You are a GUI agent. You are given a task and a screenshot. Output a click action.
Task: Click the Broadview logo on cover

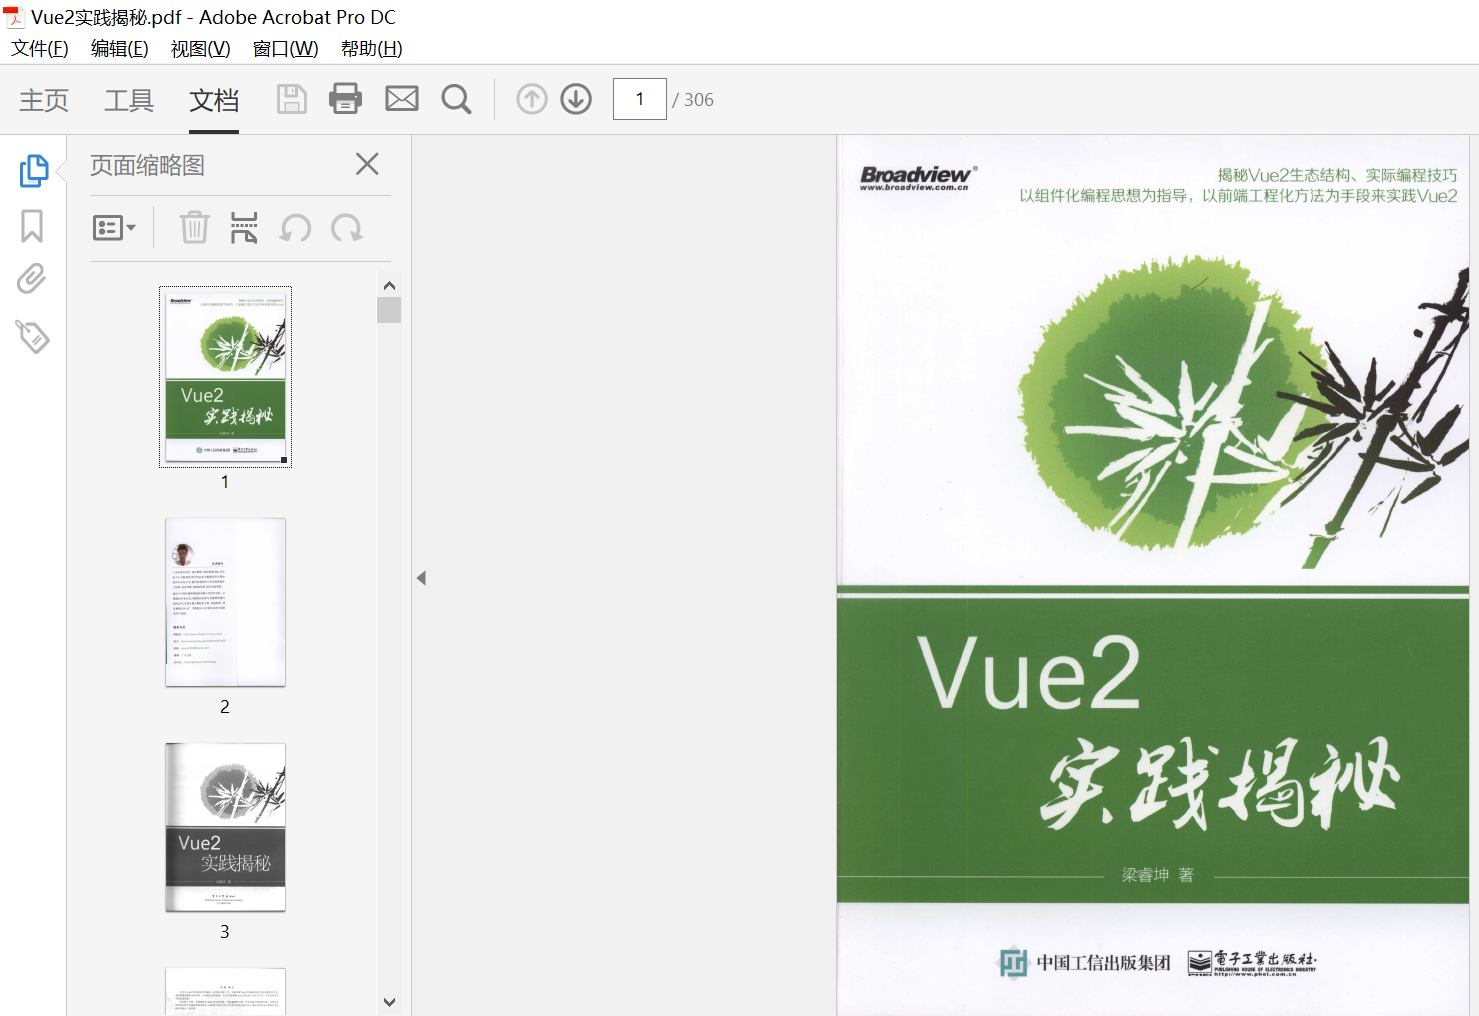[x=918, y=177]
